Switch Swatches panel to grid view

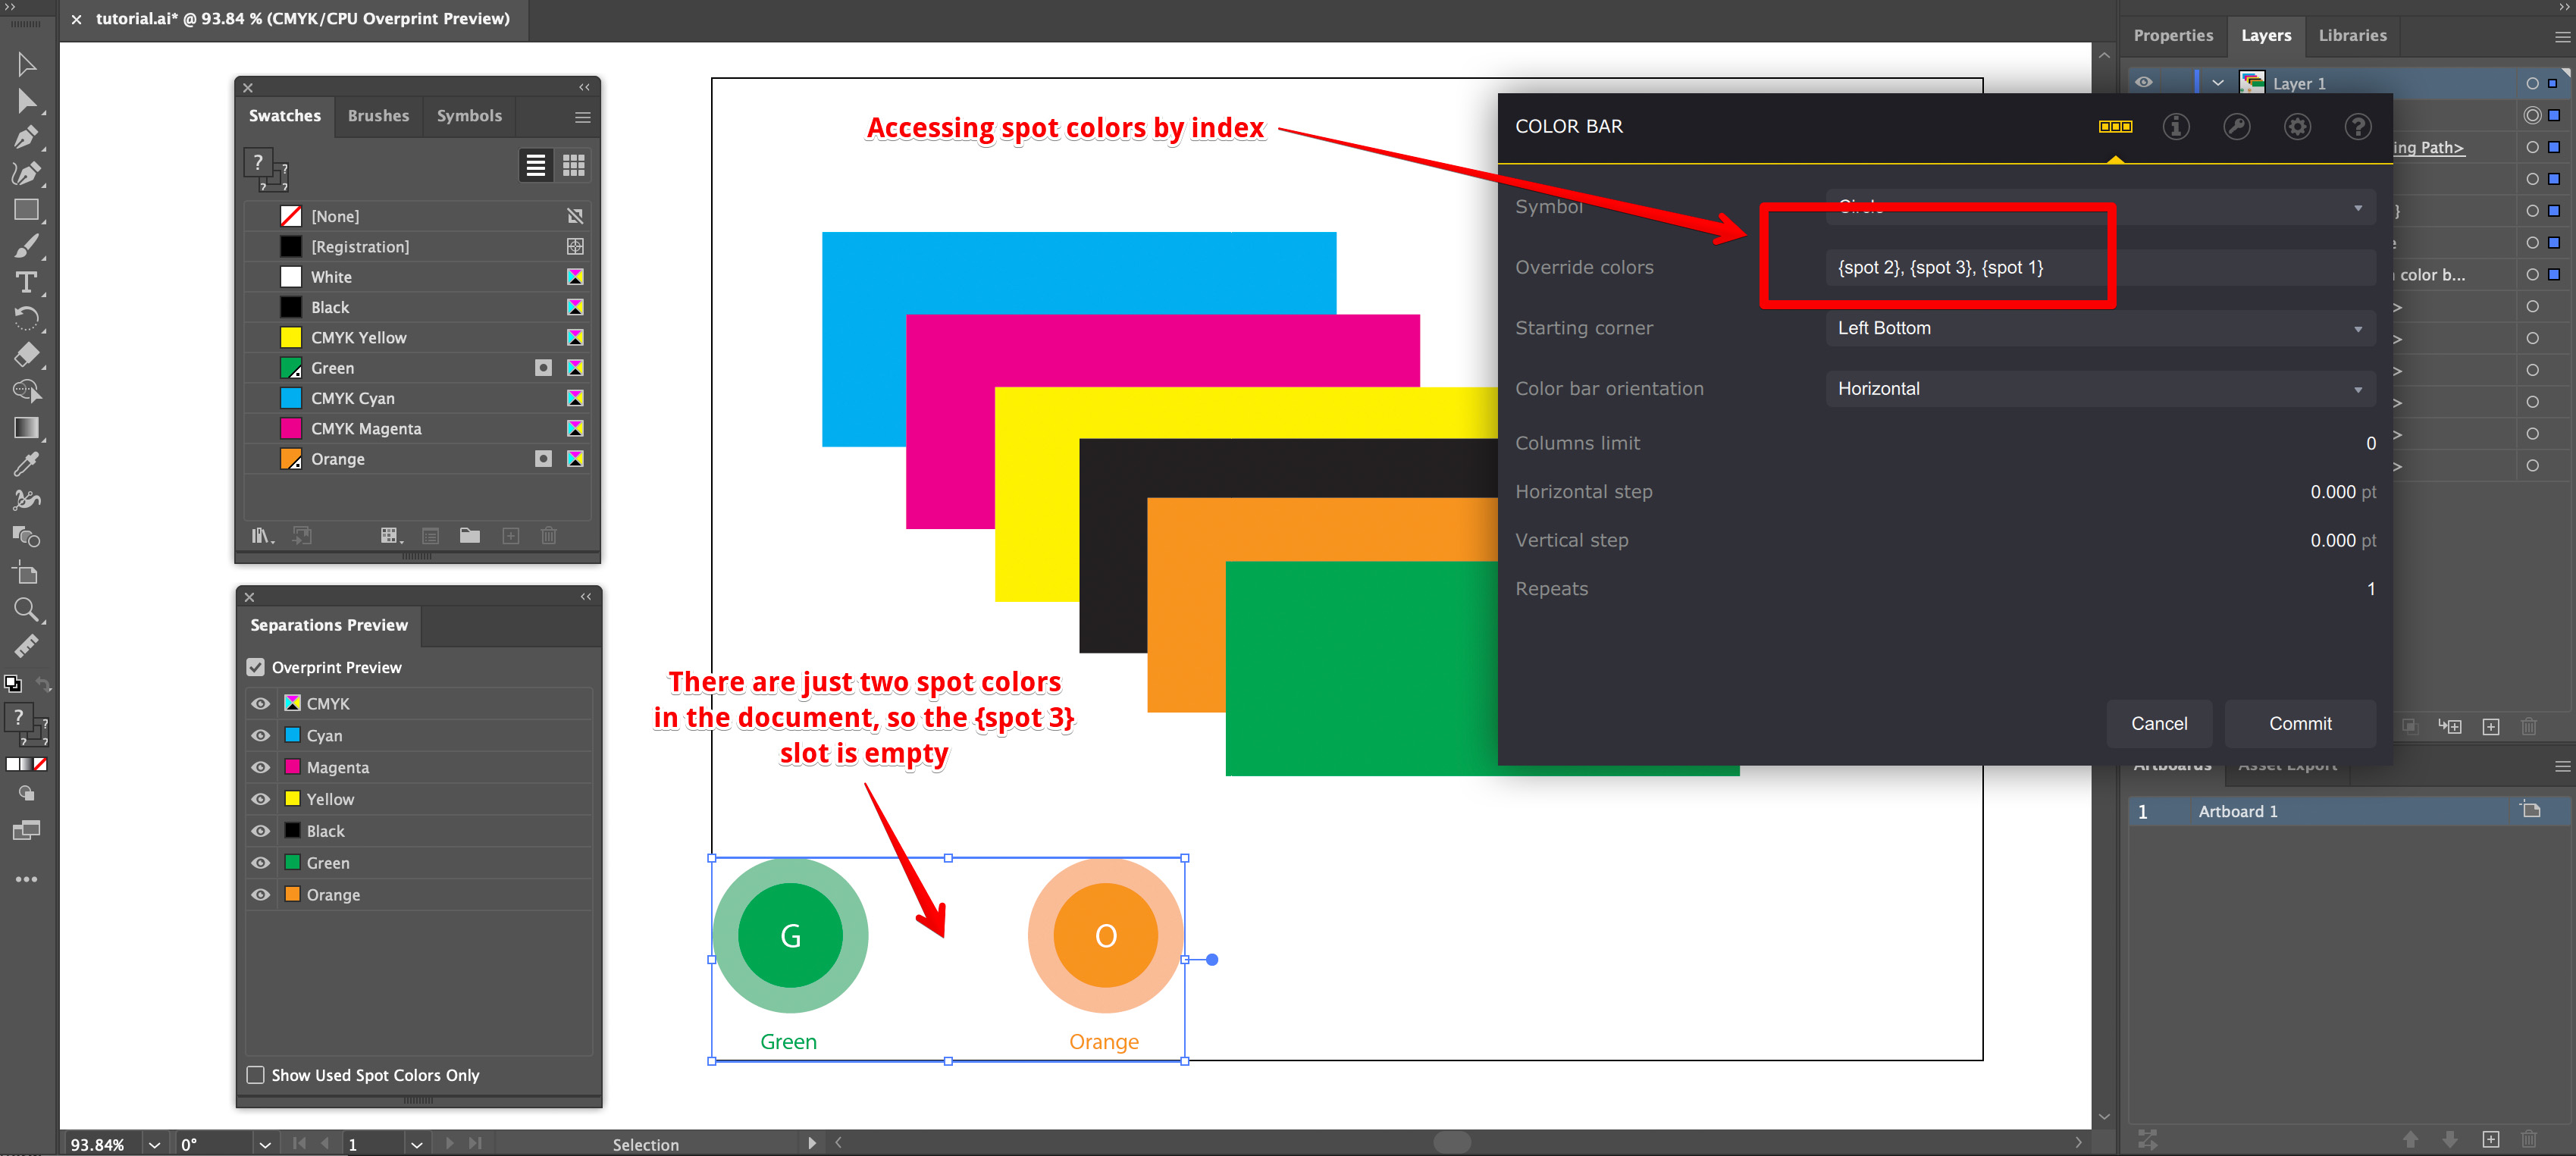[x=573, y=165]
